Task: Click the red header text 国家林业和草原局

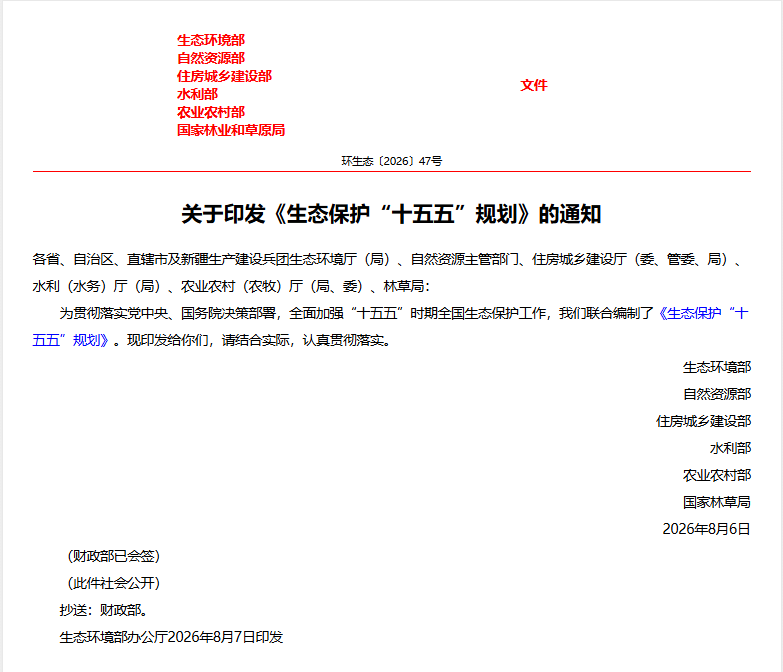Action: [x=231, y=130]
